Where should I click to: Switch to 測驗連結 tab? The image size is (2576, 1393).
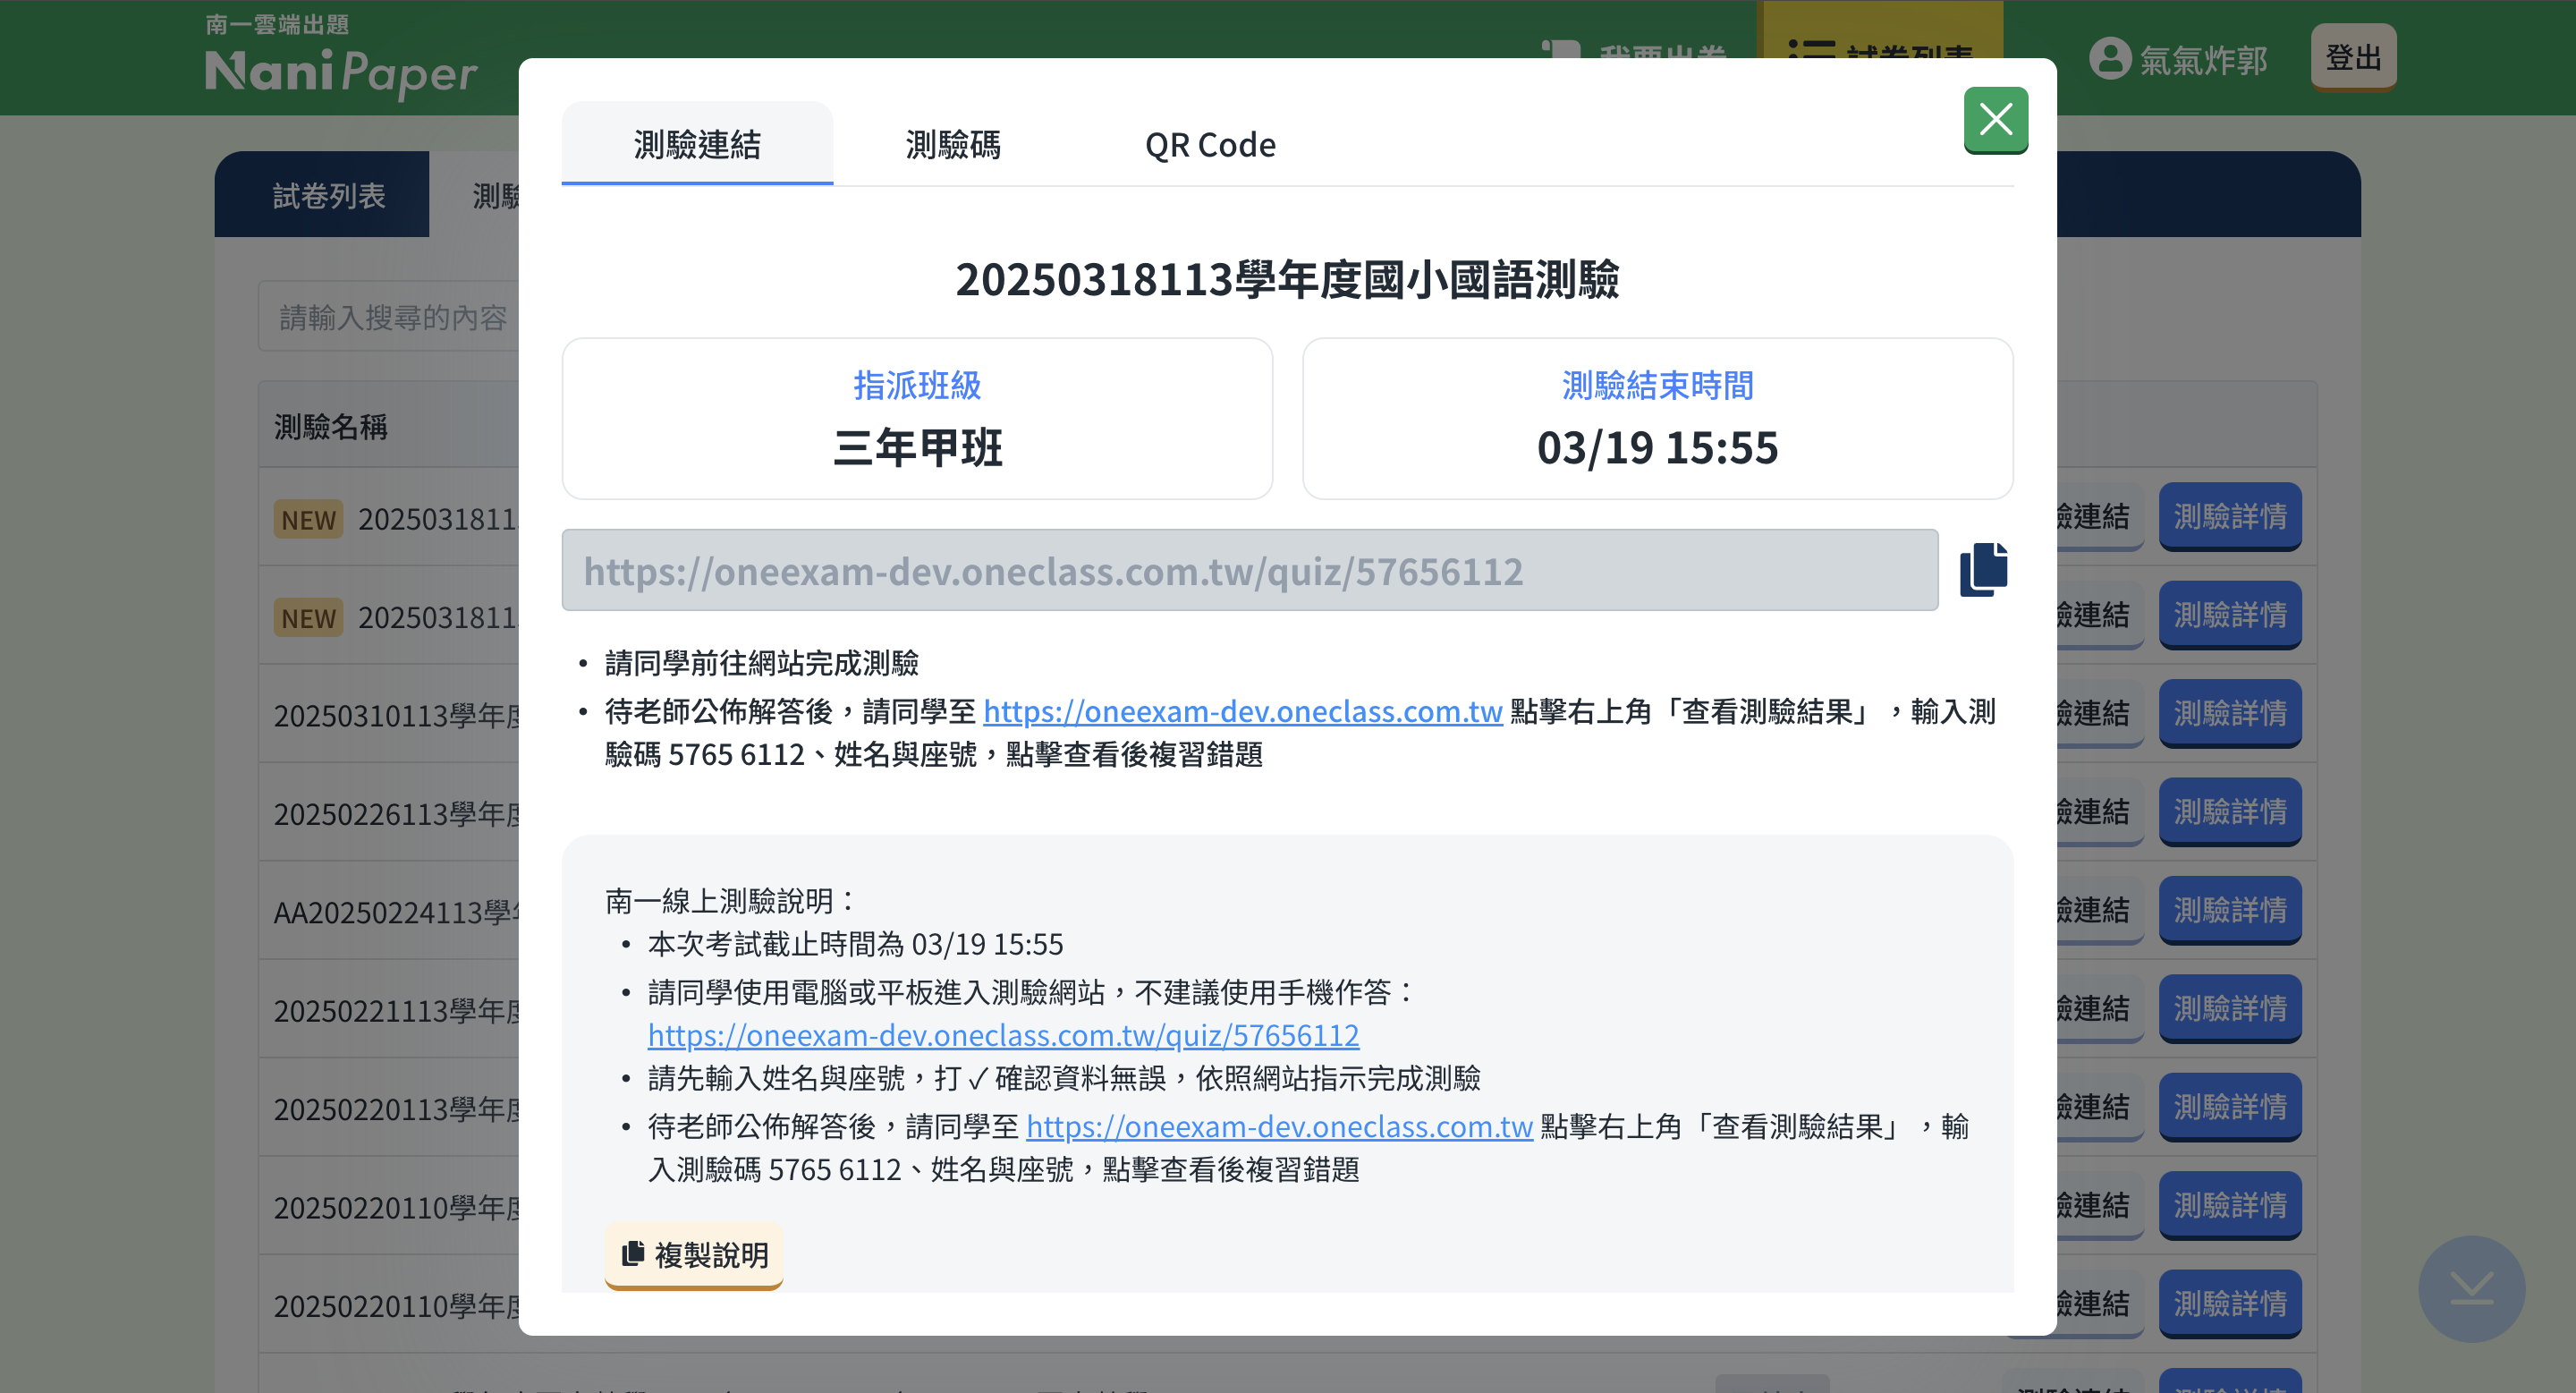pyautogui.click(x=697, y=144)
